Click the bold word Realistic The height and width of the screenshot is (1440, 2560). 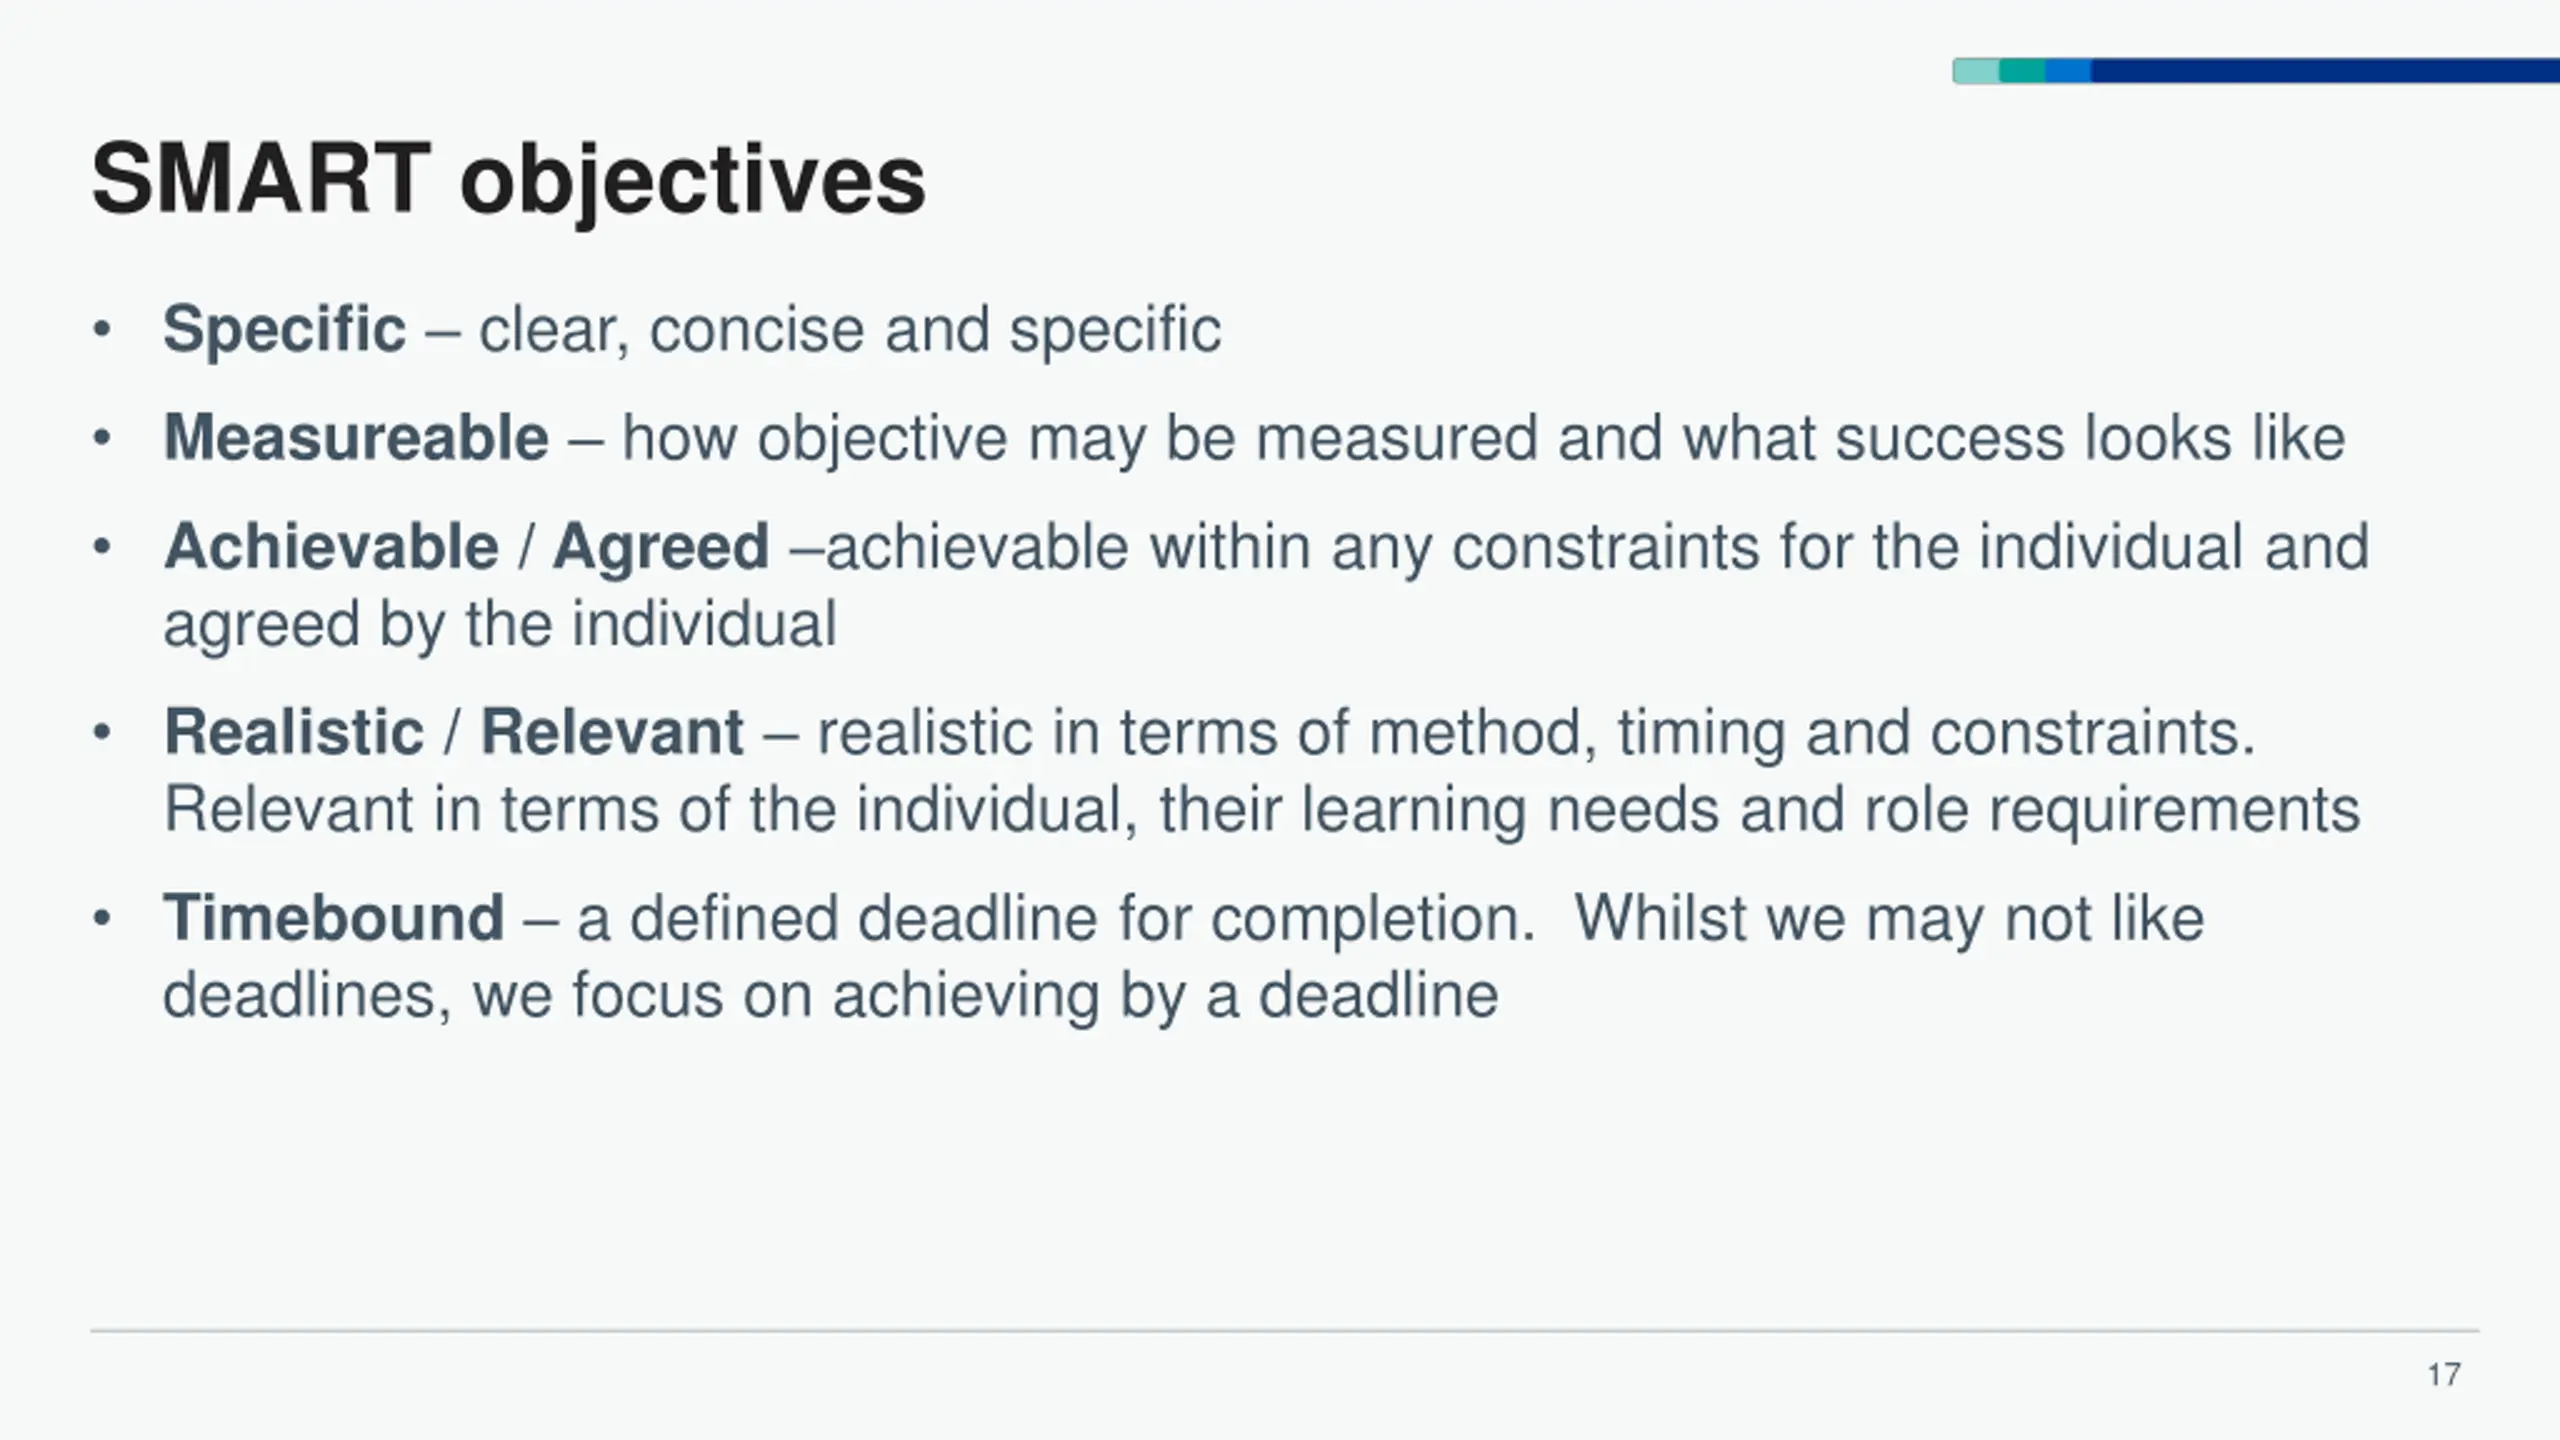pos(294,732)
